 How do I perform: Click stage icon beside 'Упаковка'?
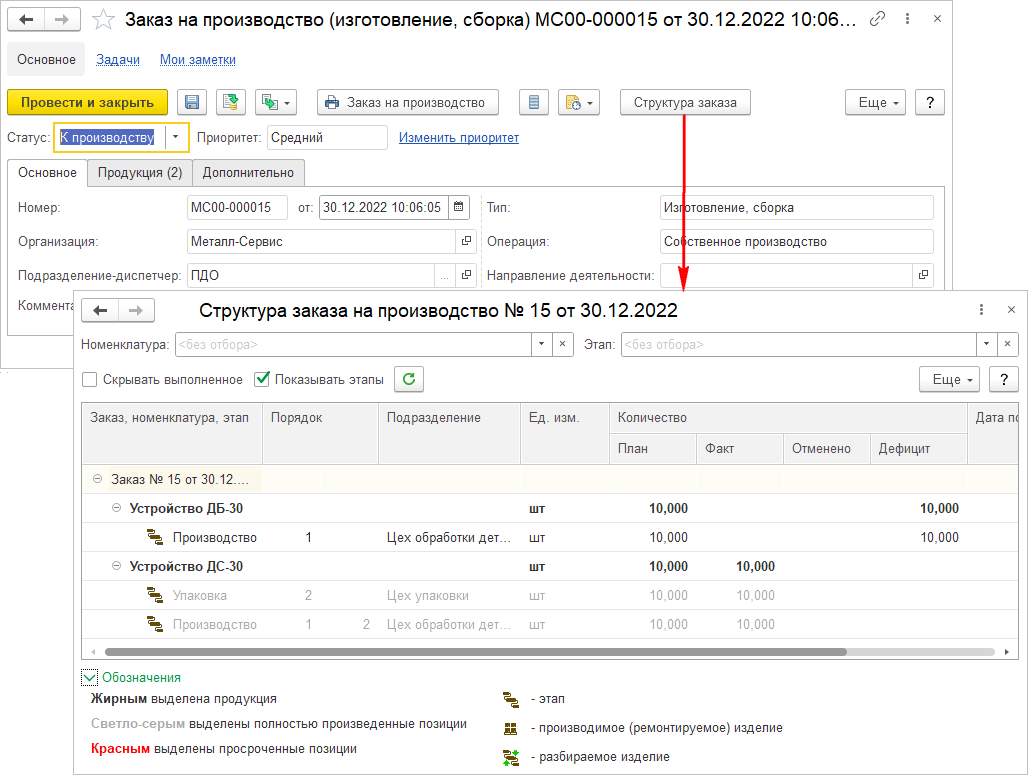coord(154,595)
